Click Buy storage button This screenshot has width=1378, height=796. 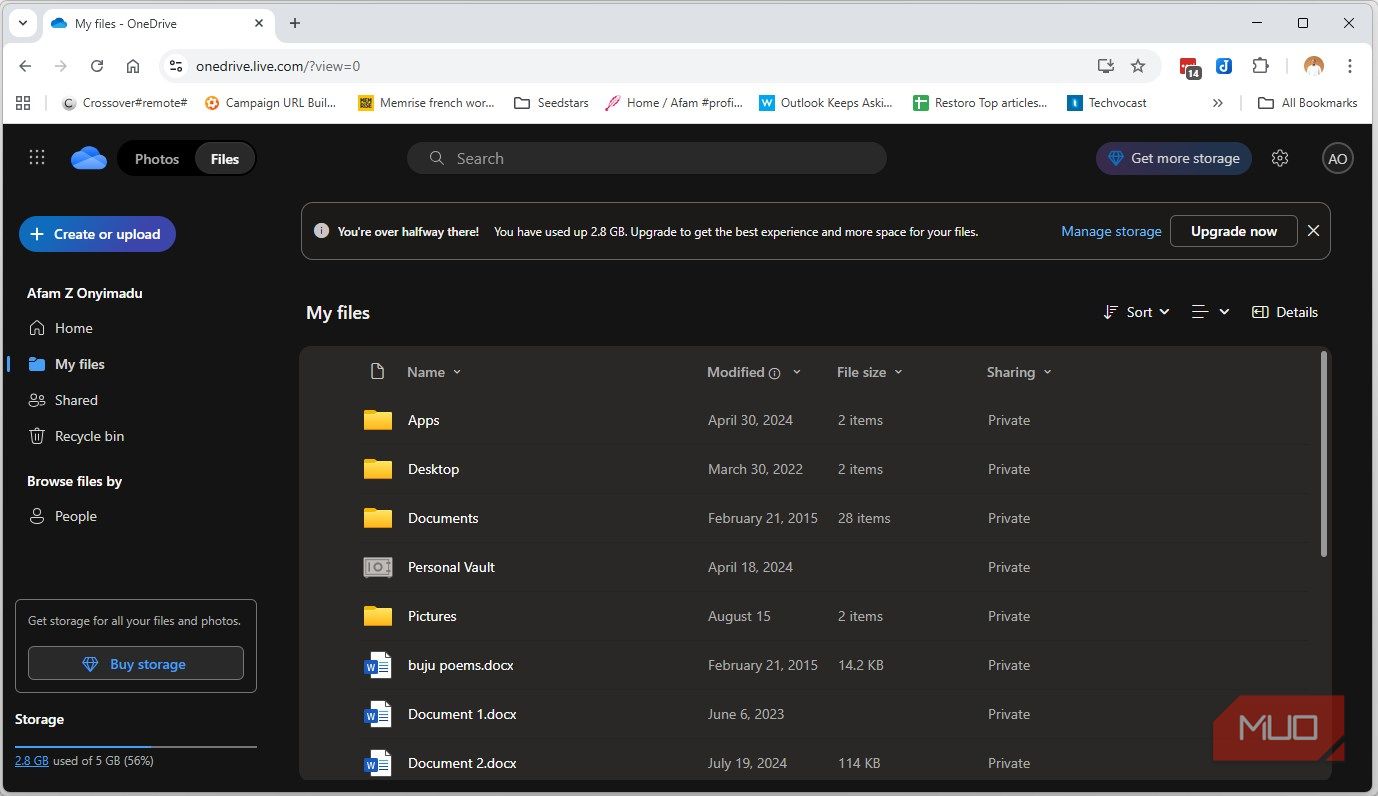[136, 664]
